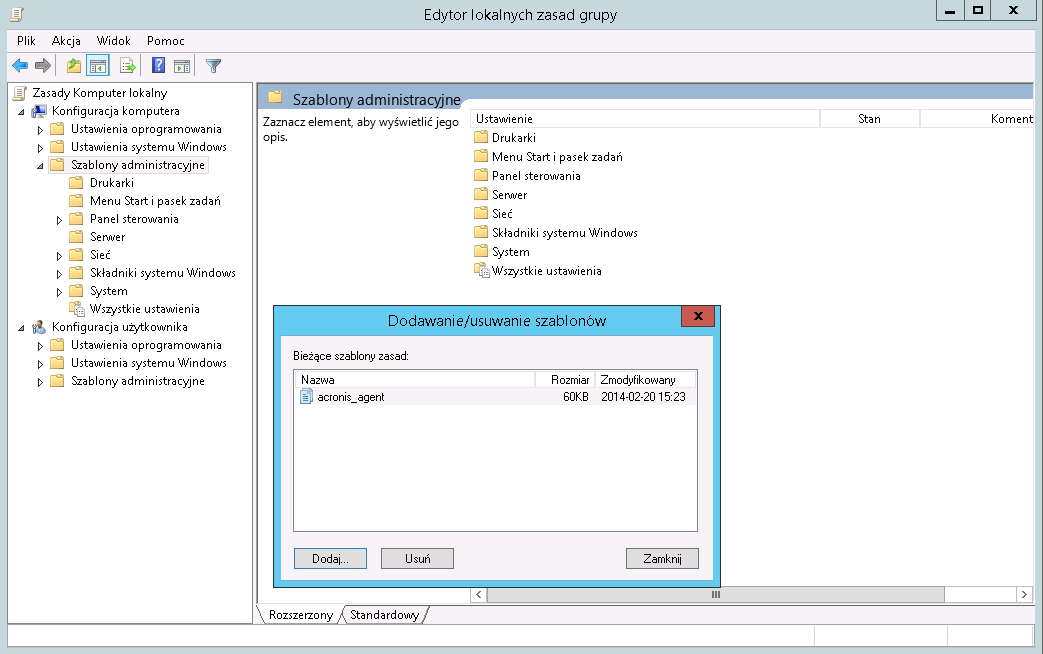
Task: Click the Filter funnel icon
Action: pos(213,66)
